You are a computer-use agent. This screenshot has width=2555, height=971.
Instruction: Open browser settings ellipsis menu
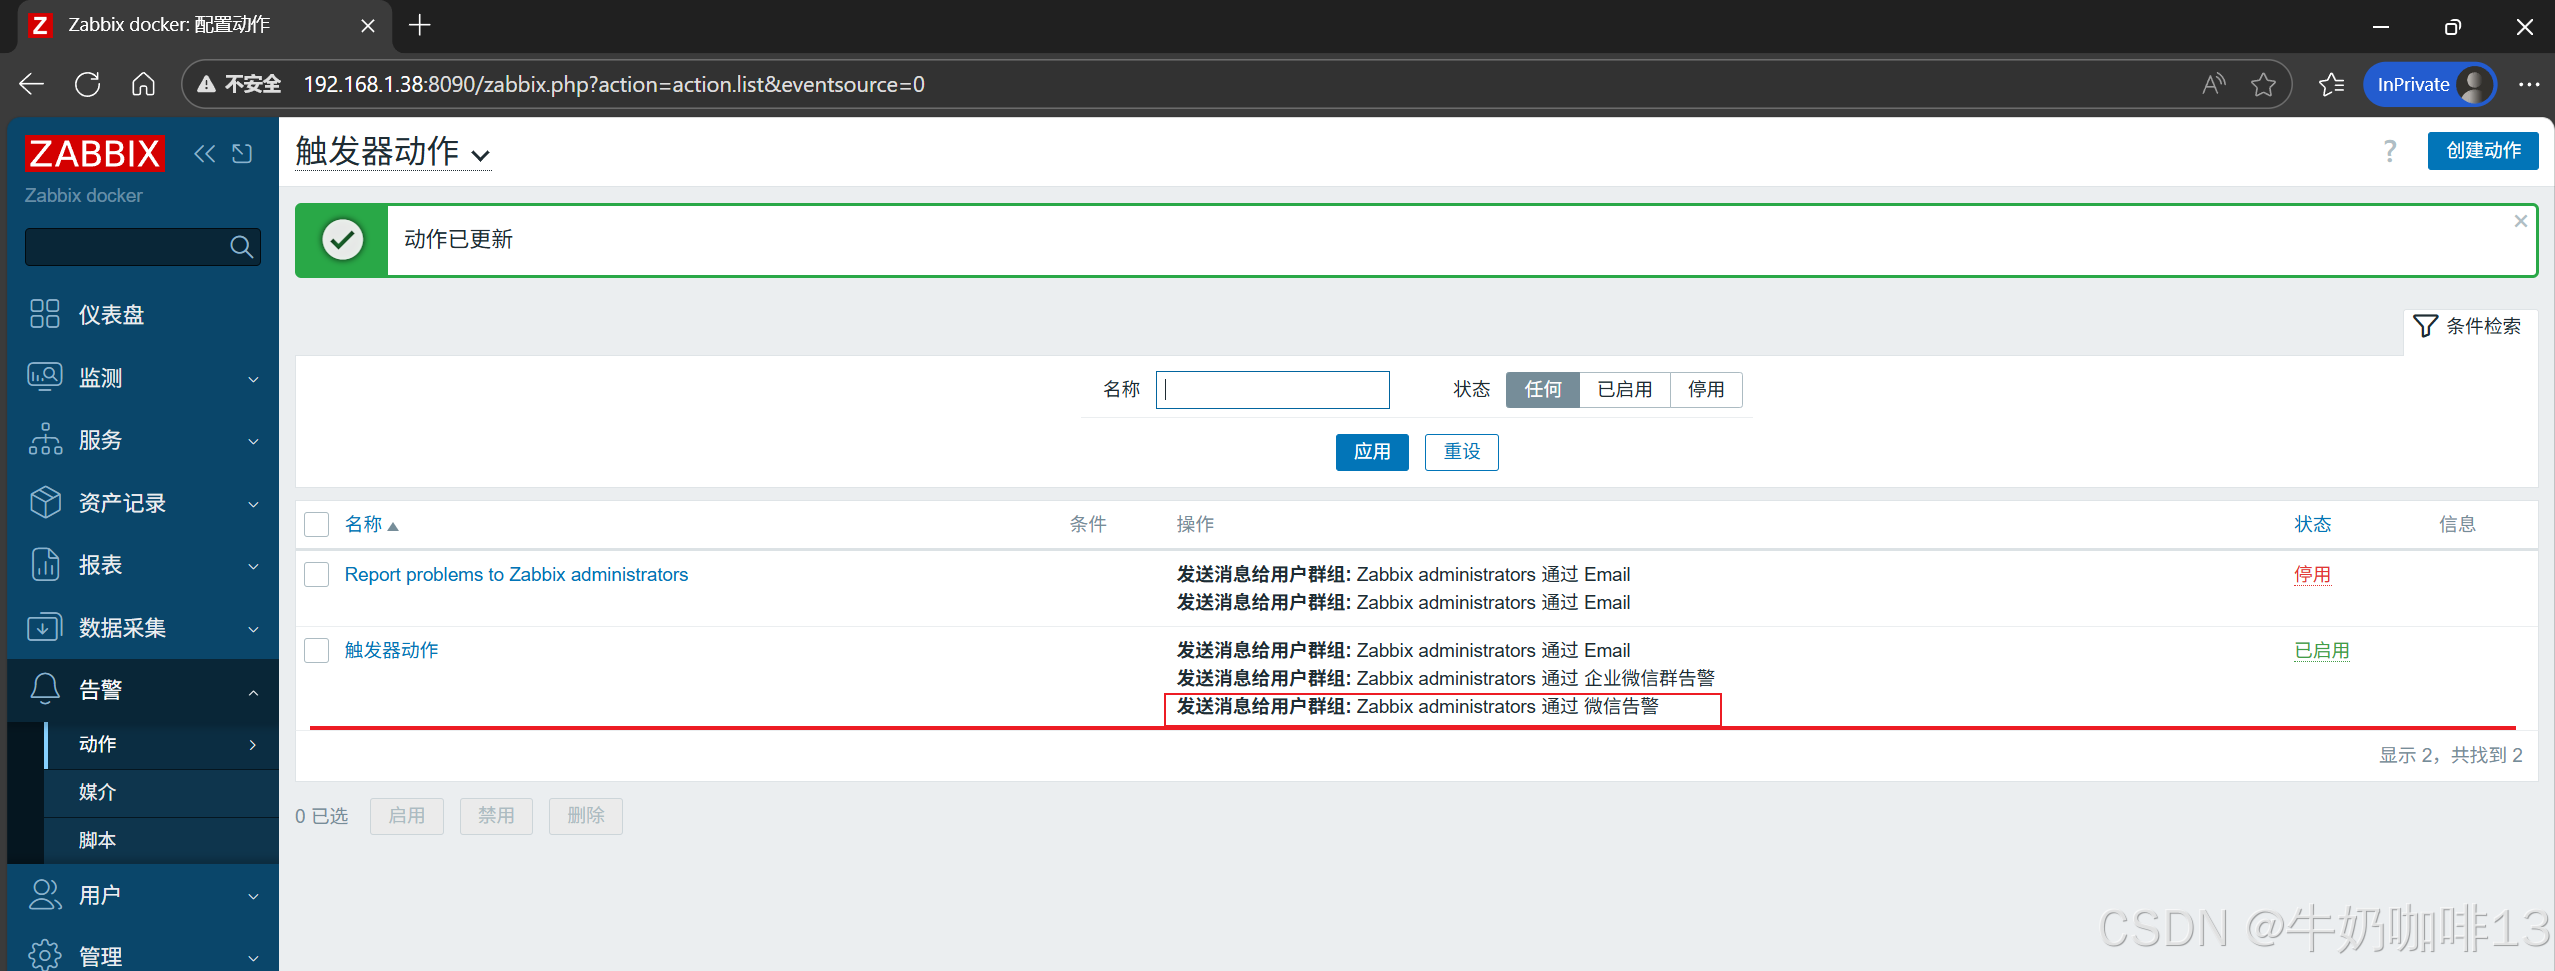pyautogui.click(x=2529, y=84)
